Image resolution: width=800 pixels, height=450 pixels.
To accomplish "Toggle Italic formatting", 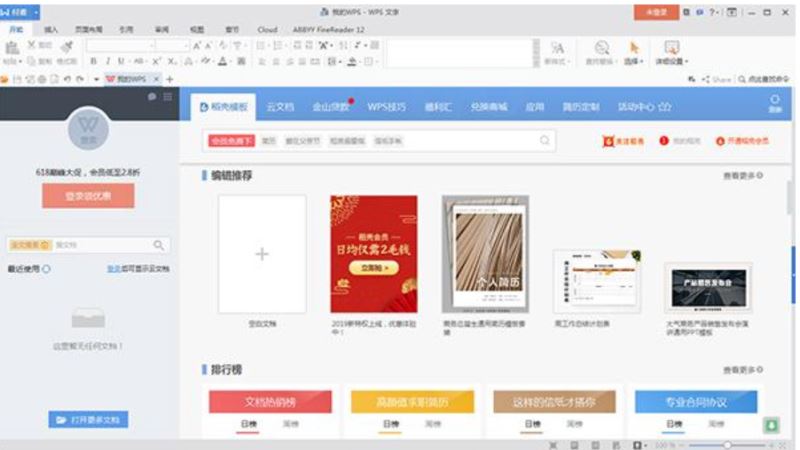I will coord(108,61).
